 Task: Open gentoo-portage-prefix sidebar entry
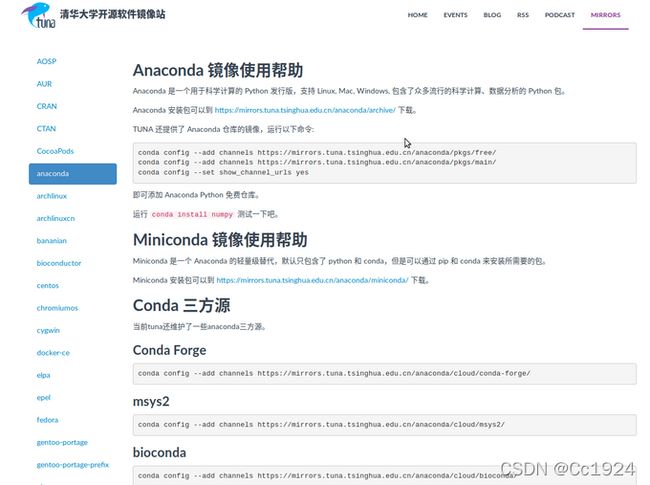(73, 465)
